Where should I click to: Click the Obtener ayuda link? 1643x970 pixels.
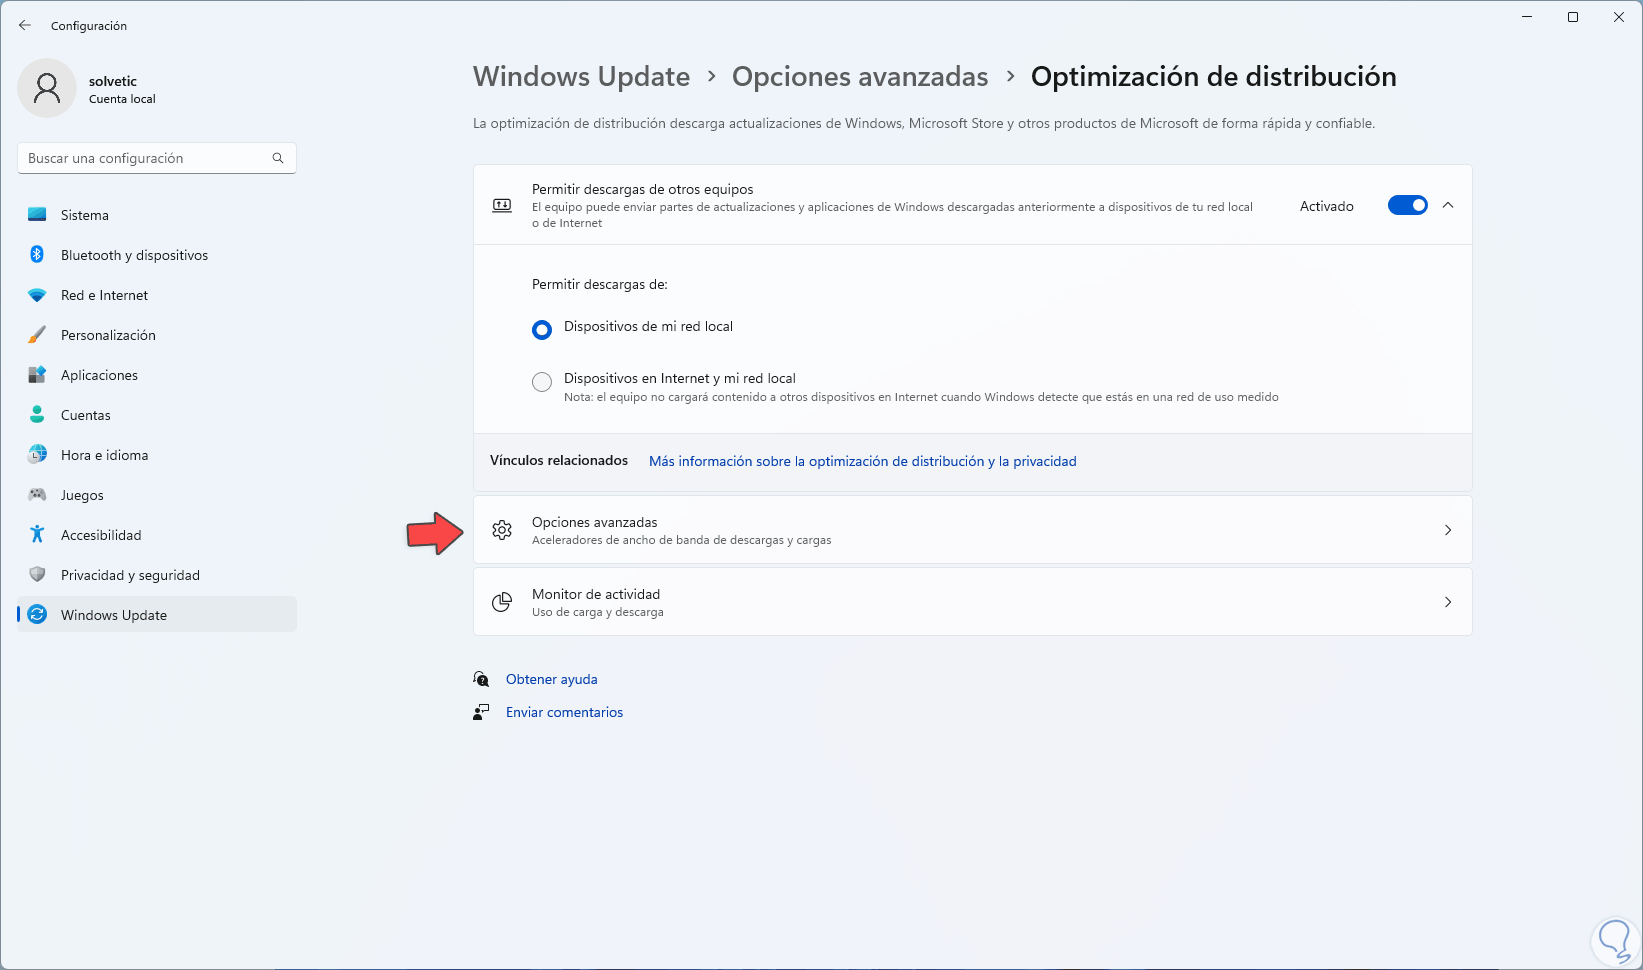point(551,679)
